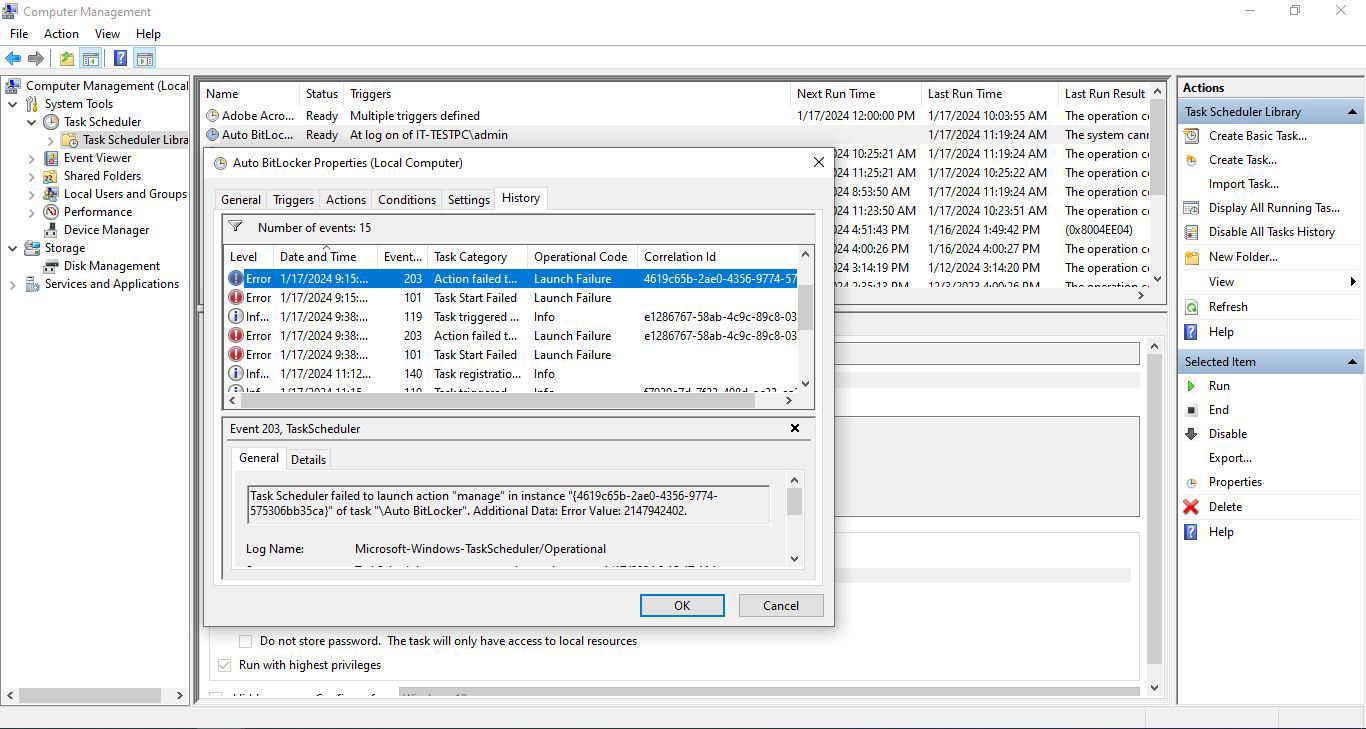Check 'Do not store password' checkbox

coord(245,641)
